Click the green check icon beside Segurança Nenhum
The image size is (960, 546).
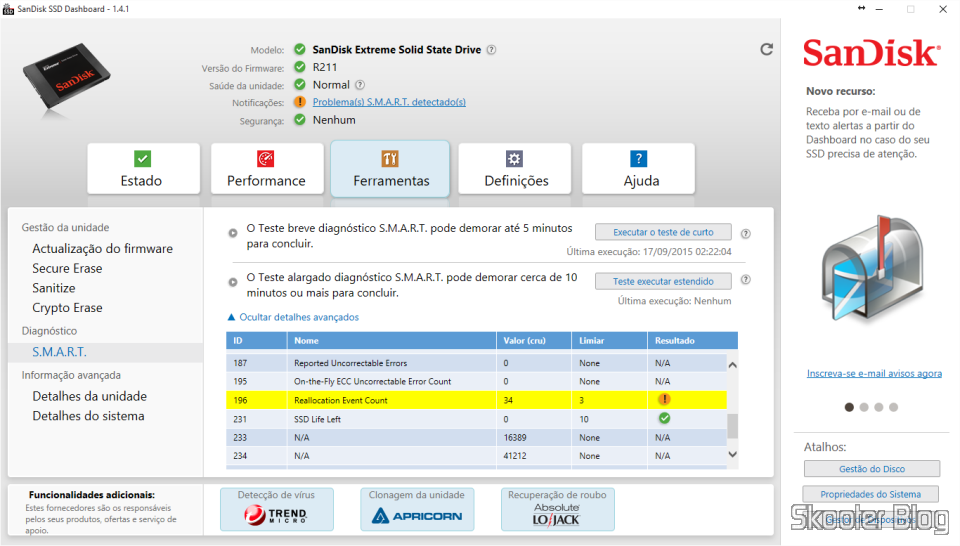tap(299, 119)
